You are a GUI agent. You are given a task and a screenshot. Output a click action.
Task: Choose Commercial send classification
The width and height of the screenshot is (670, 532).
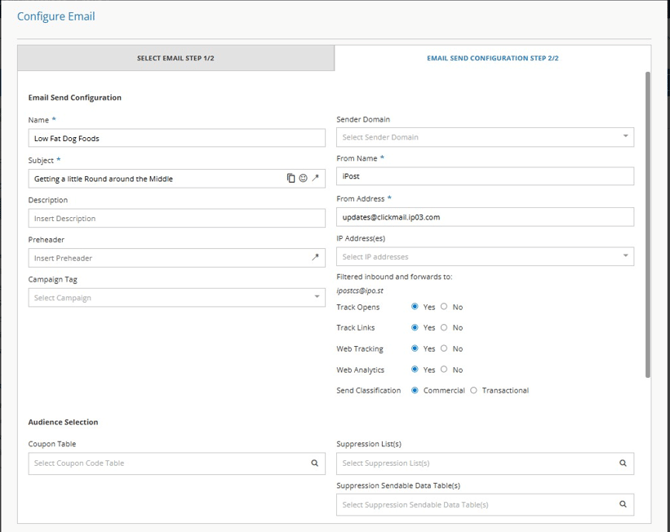tap(414, 390)
